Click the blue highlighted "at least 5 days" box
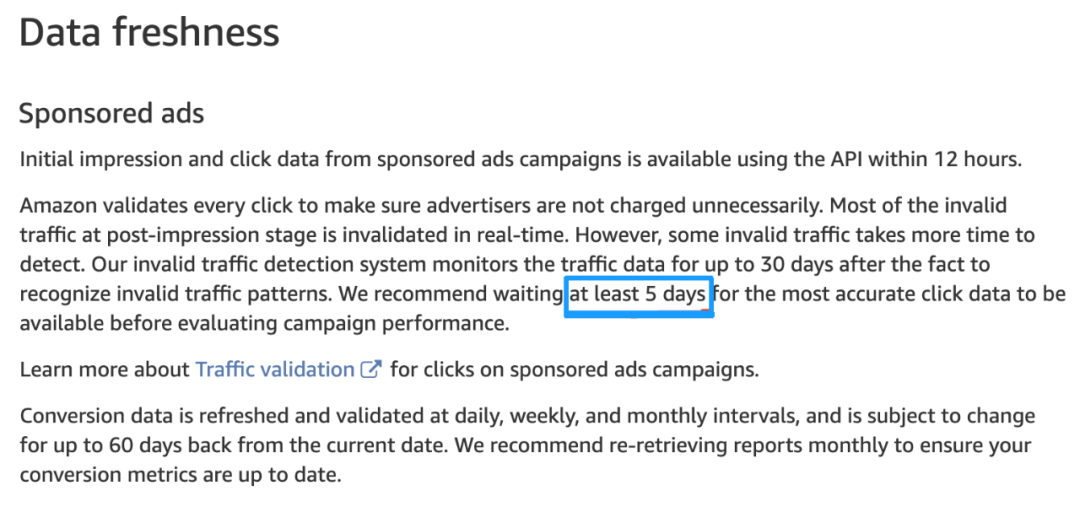The image size is (1080, 507). [638, 296]
